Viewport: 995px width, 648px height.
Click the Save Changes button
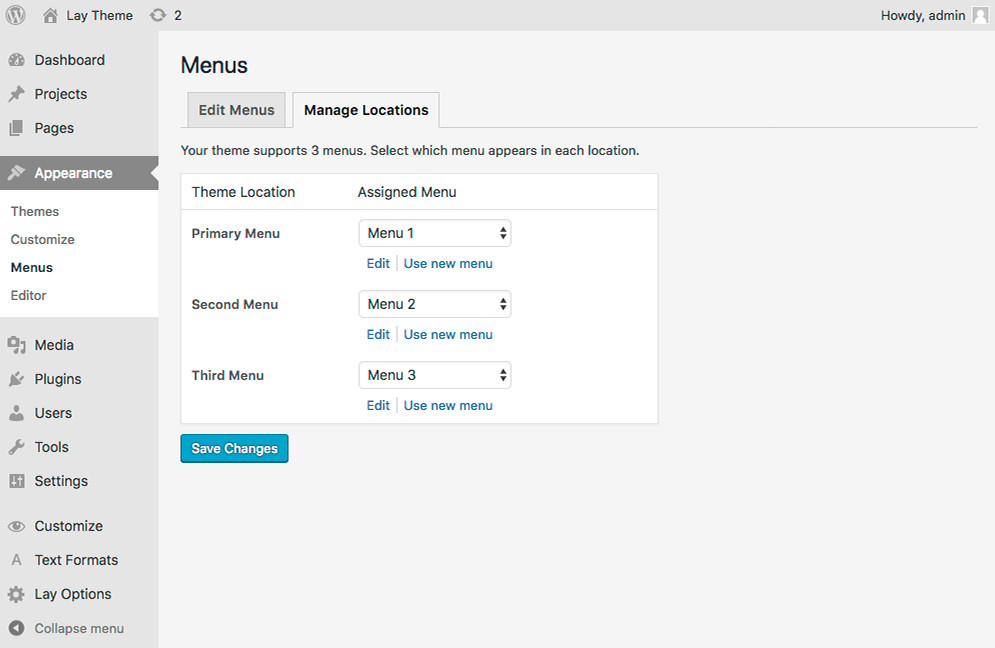[x=234, y=448]
